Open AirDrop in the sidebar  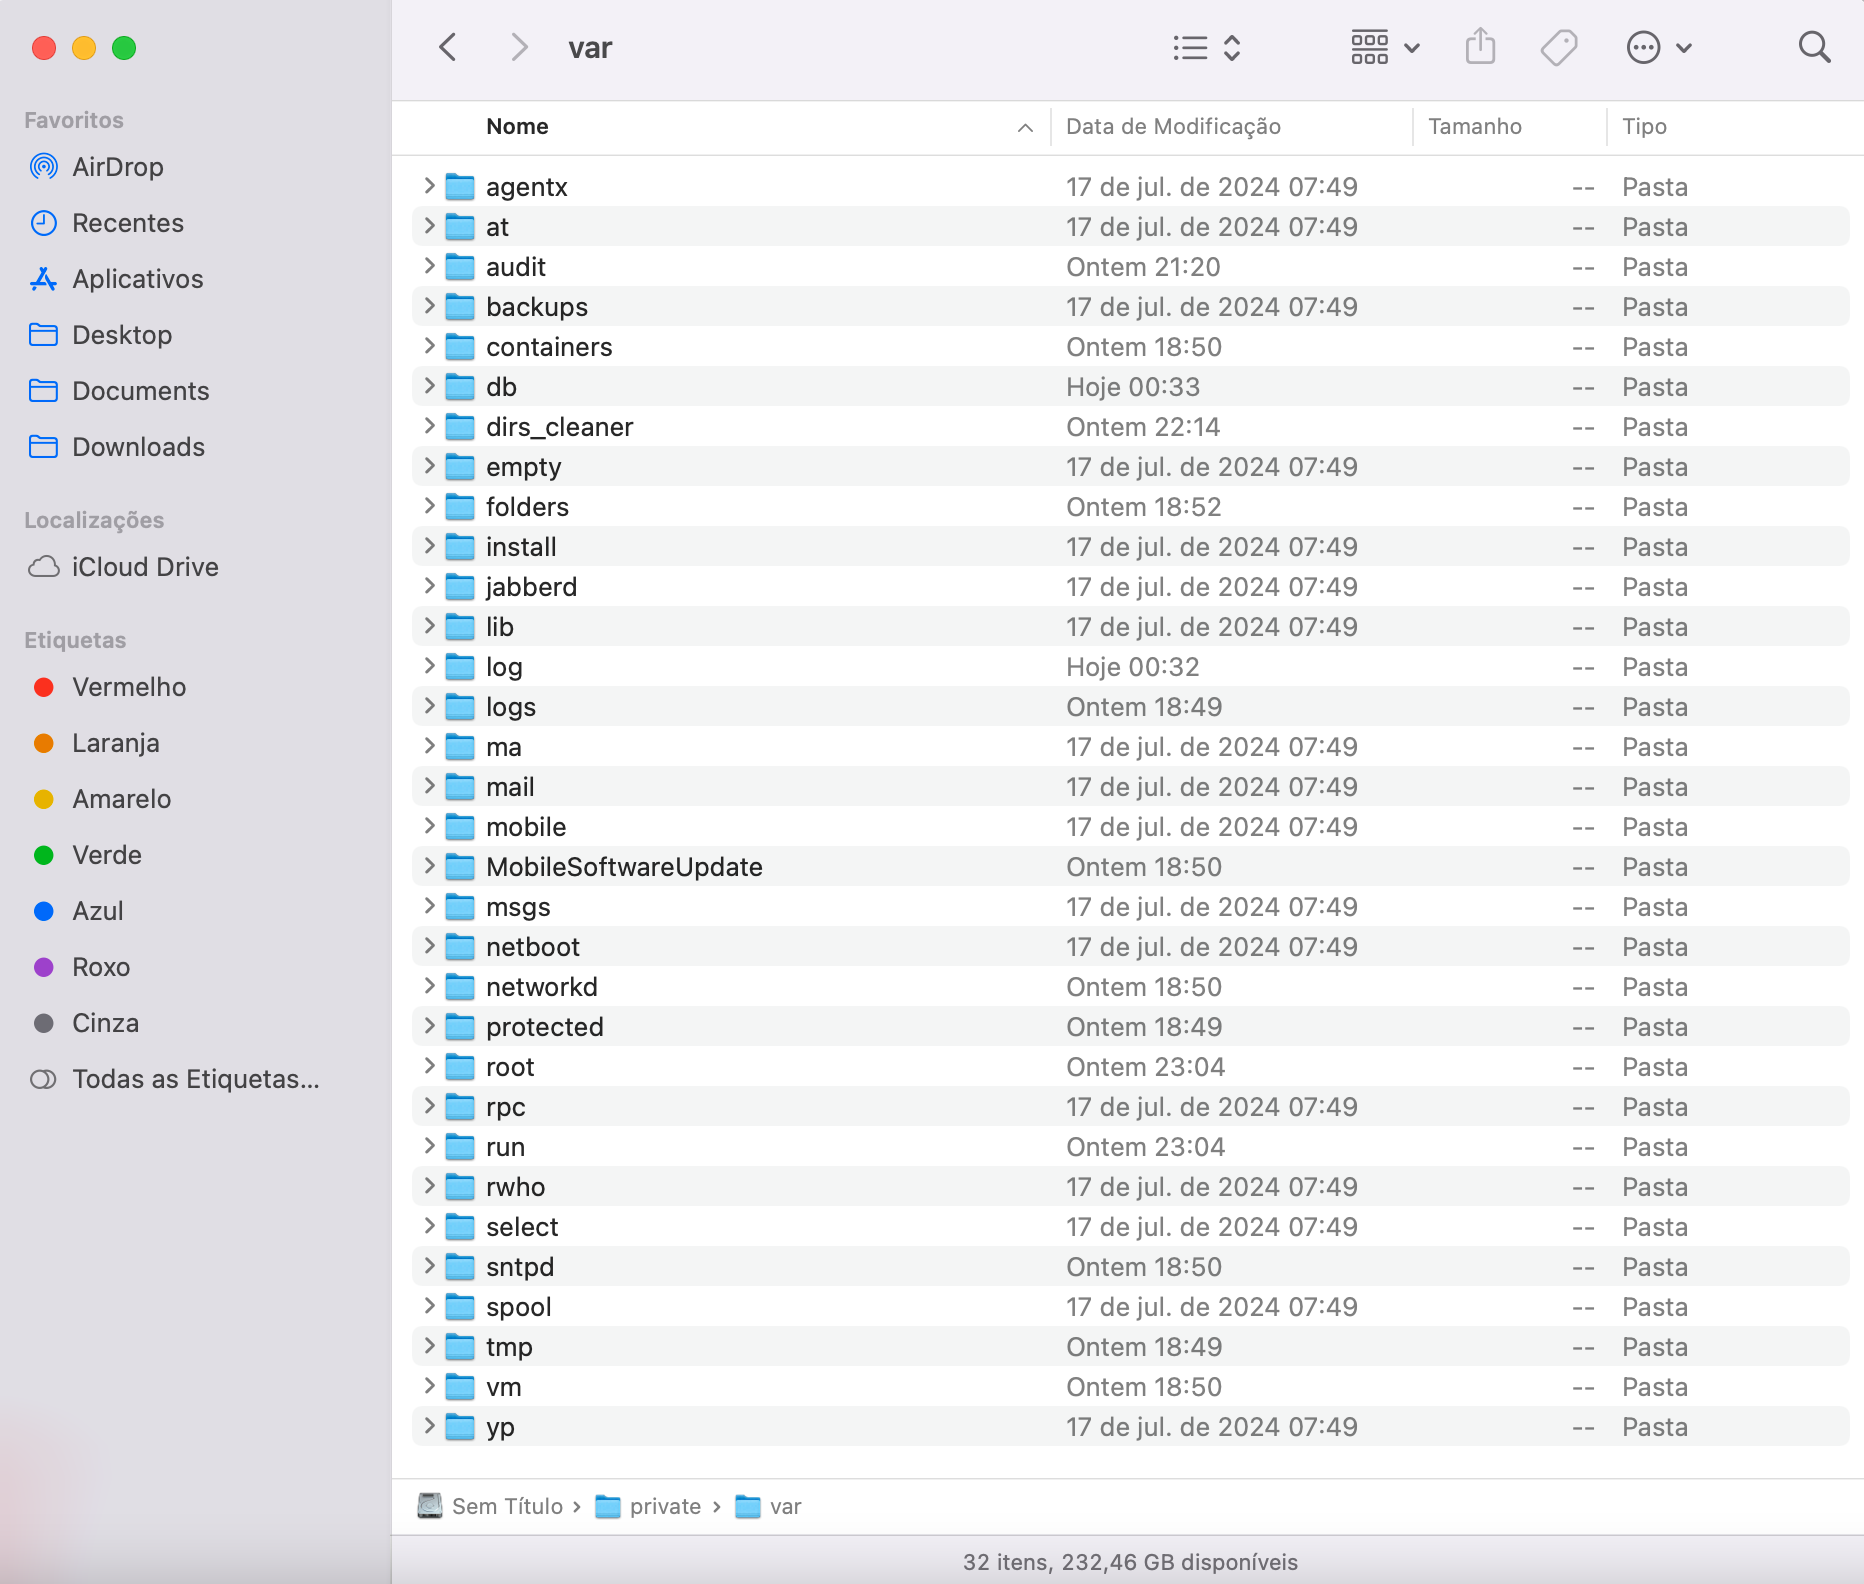[x=117, y=167]
